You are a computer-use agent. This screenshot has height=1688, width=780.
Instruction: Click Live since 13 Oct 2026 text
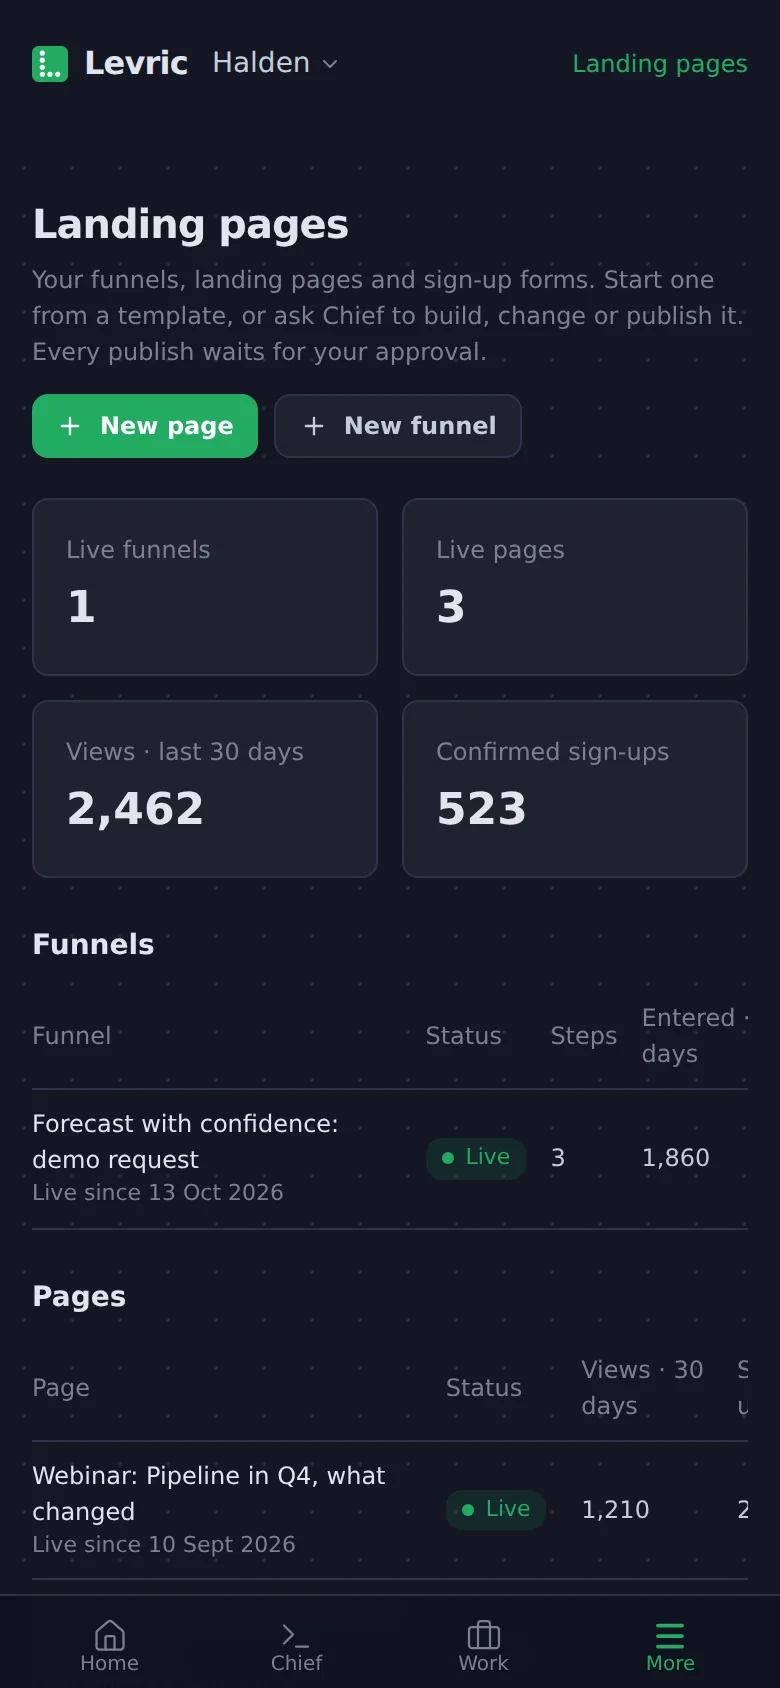pyautogui.click(x=157, y=1192)
